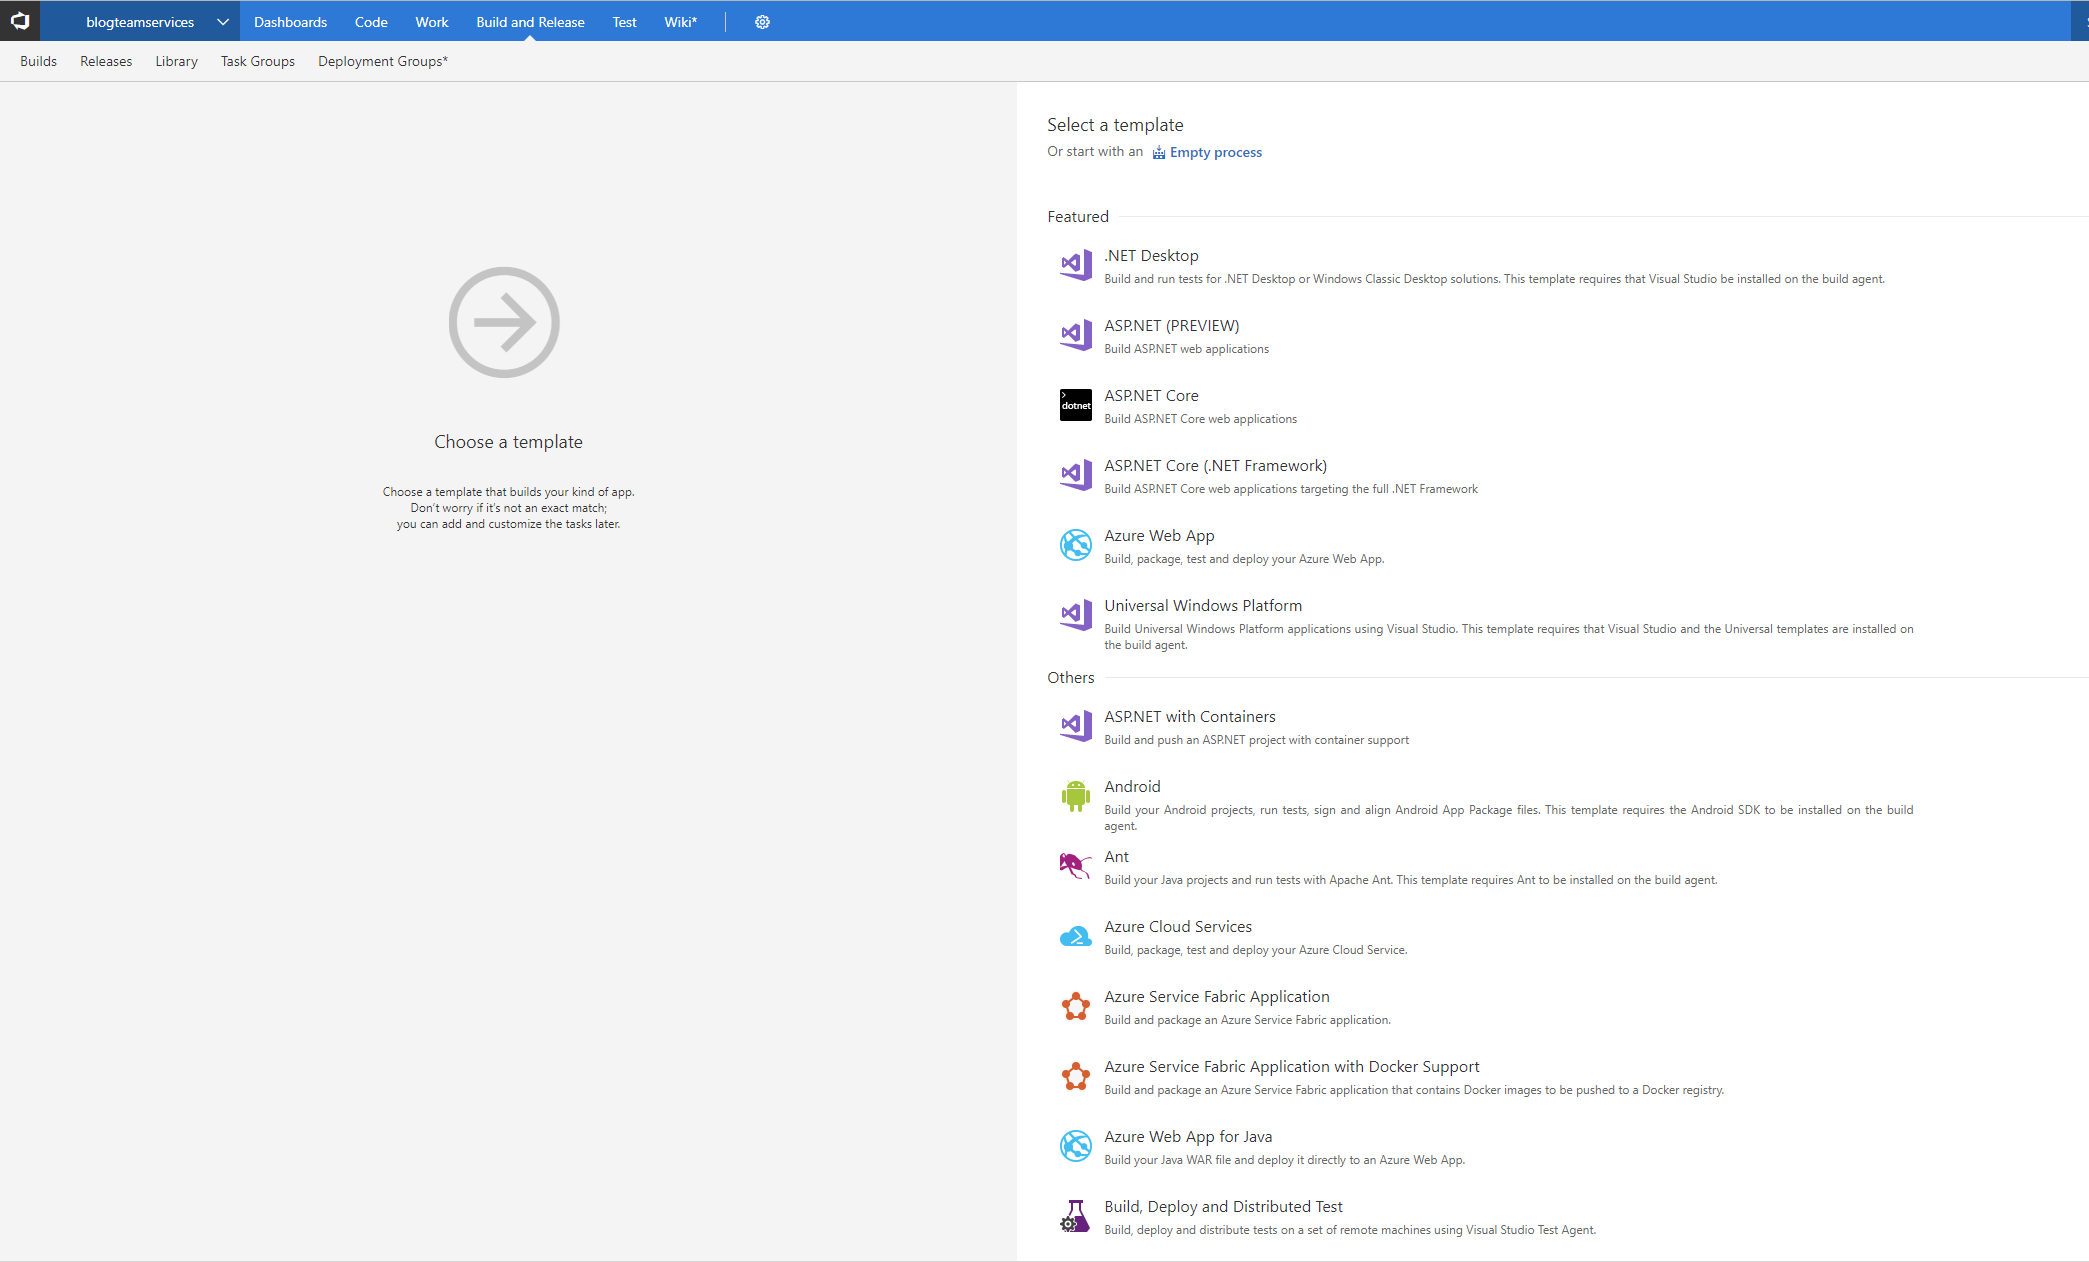Click the Azure Web App for Java icon
This screenshot has height=1262, width=2089.
coord(1076,1146)
